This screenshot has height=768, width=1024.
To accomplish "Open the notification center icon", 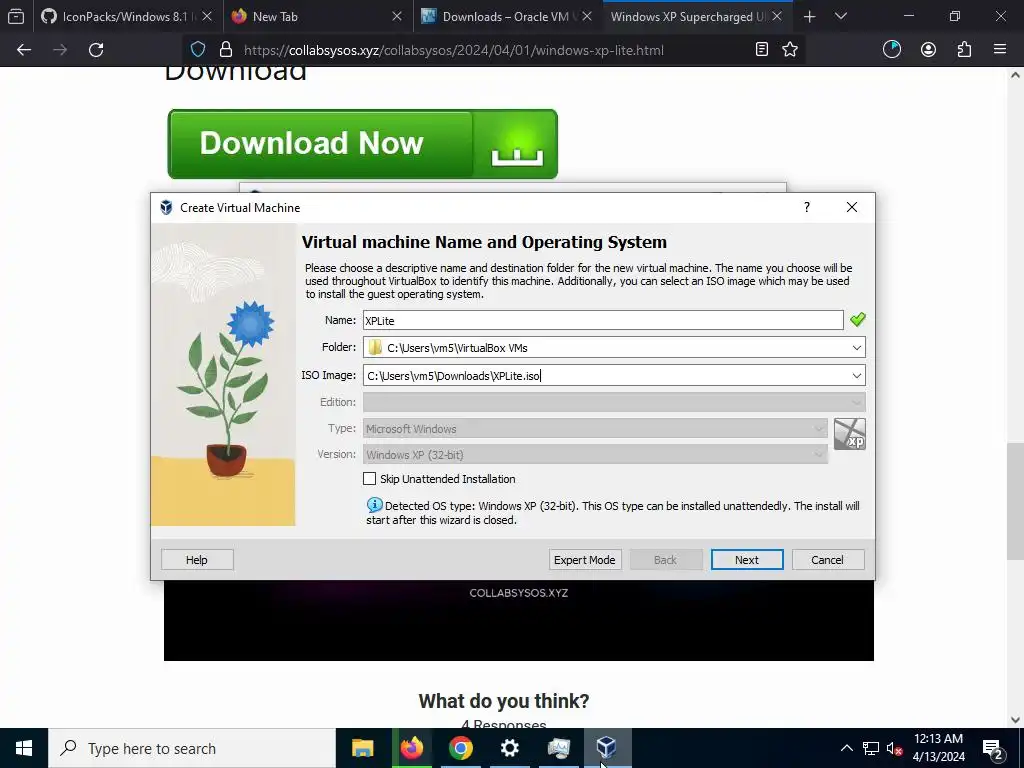I will [x=993, y=748].
